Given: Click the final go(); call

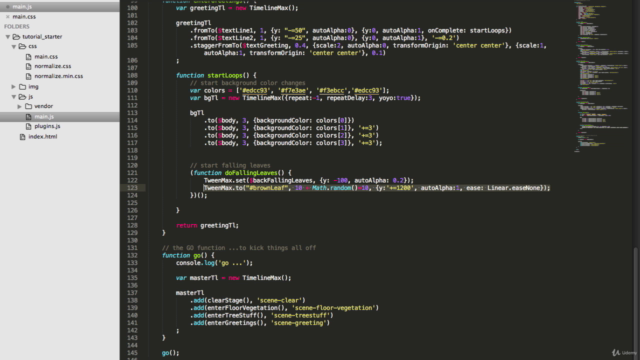Looking at the screenshot, I should click(x=170, y=353).
